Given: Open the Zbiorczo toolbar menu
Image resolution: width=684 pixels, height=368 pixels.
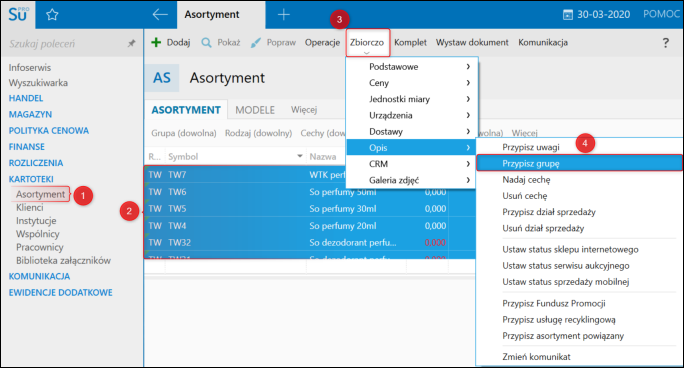Looking at the screenshot, I should coord(367,43).
